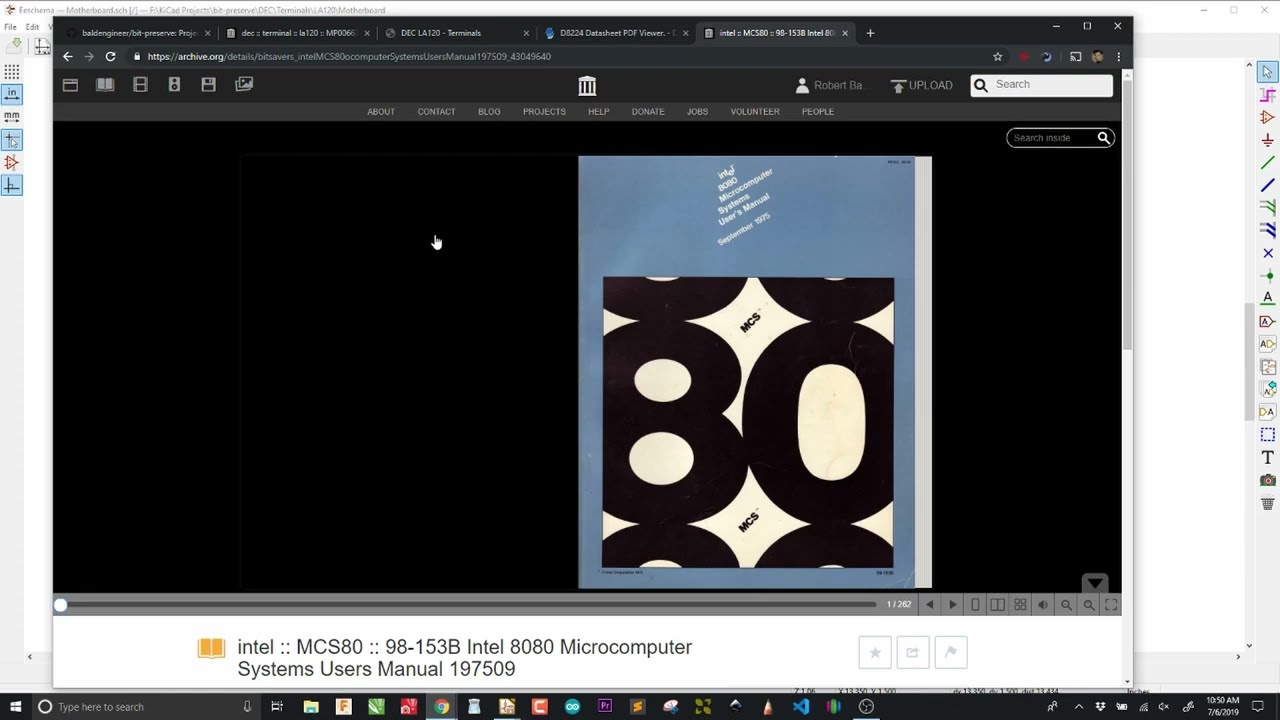Image resolution: width=1280 pixels, height=720 pixels.
Task: Select Eeschema's delete item tool
Action: 1267,503
